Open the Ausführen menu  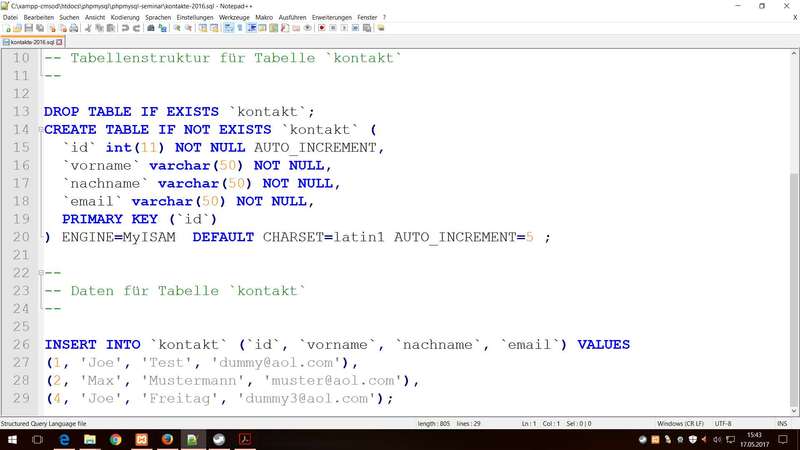(292, 17)
